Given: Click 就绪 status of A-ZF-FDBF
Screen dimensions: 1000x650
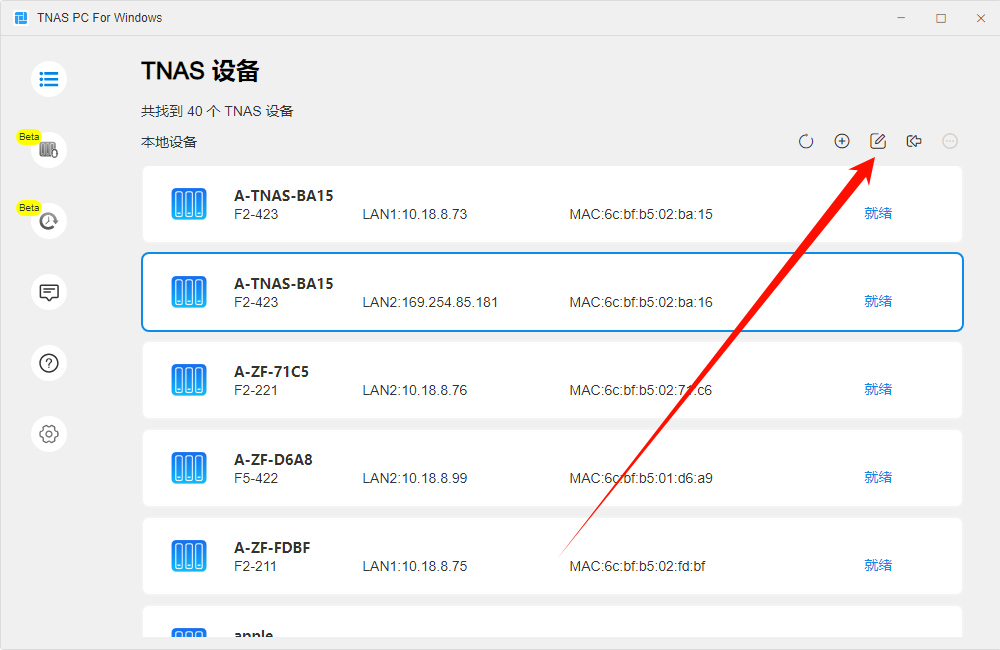Looking at the screenshot, I should (x=878, y=565).
